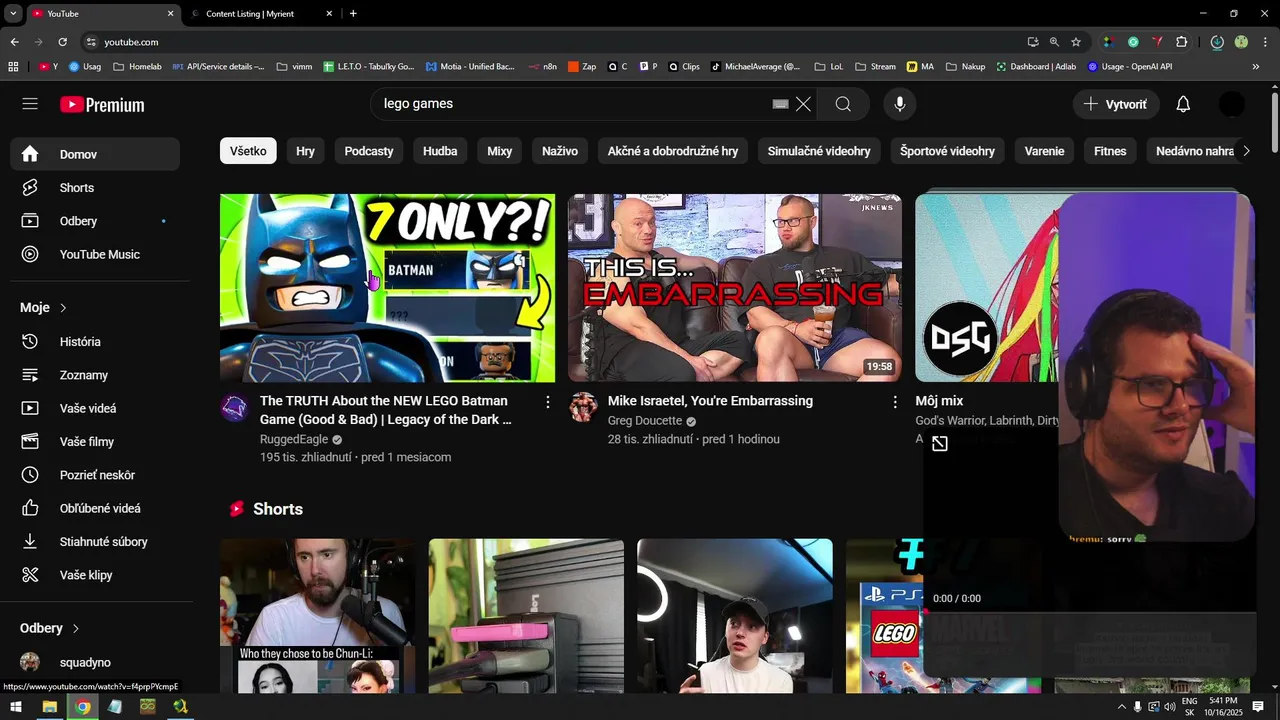
Task: Open Vaše videá
Action: point(95,408)
